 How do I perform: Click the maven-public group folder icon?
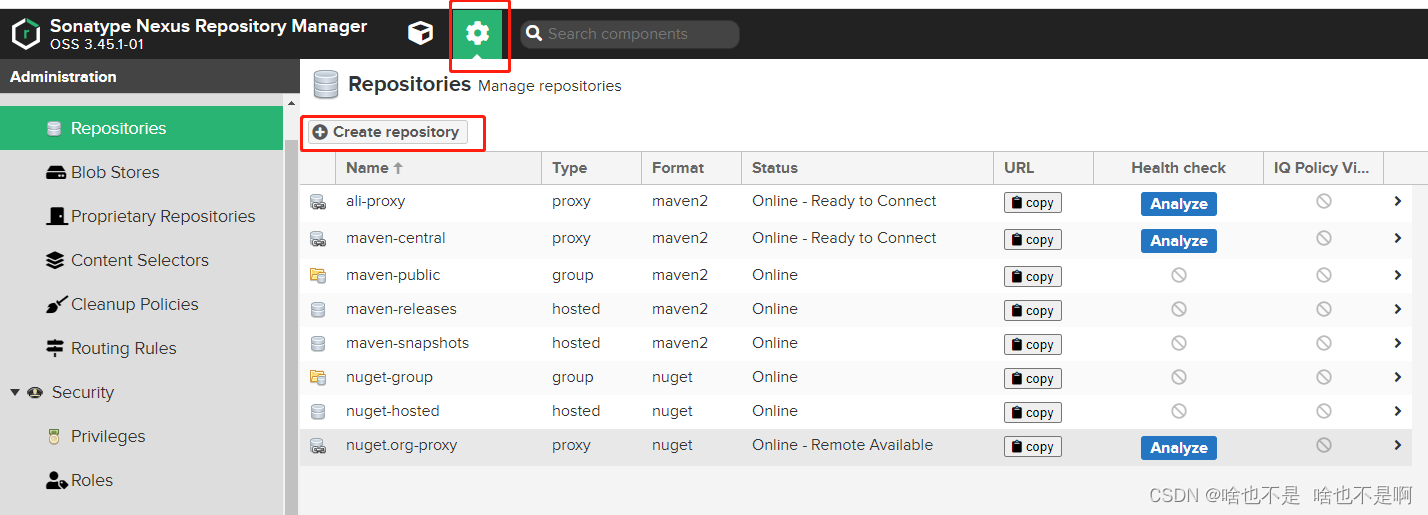[318, 275]
